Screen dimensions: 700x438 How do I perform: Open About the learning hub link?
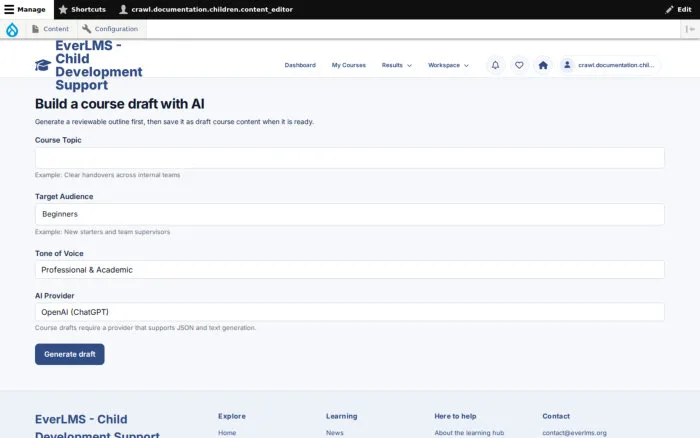coord(469,433)
